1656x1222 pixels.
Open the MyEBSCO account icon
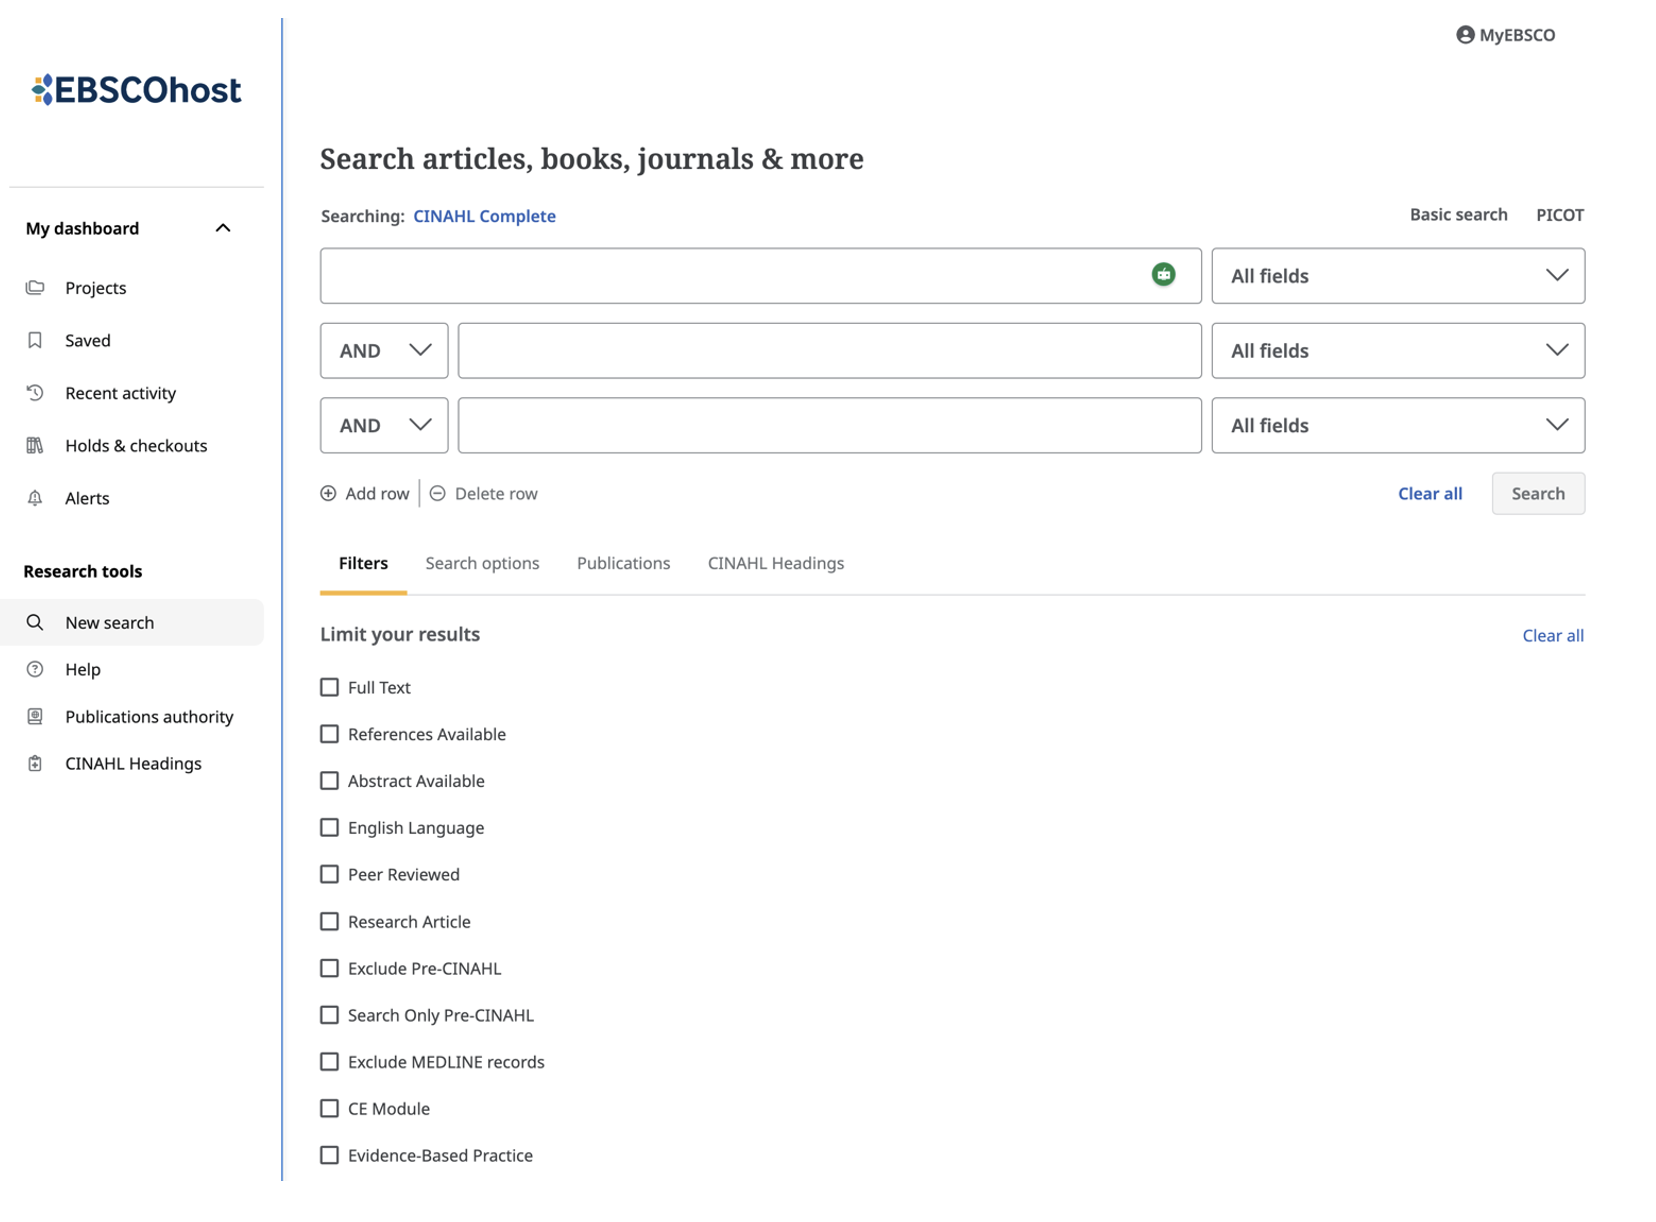[x=1465, y=35]
